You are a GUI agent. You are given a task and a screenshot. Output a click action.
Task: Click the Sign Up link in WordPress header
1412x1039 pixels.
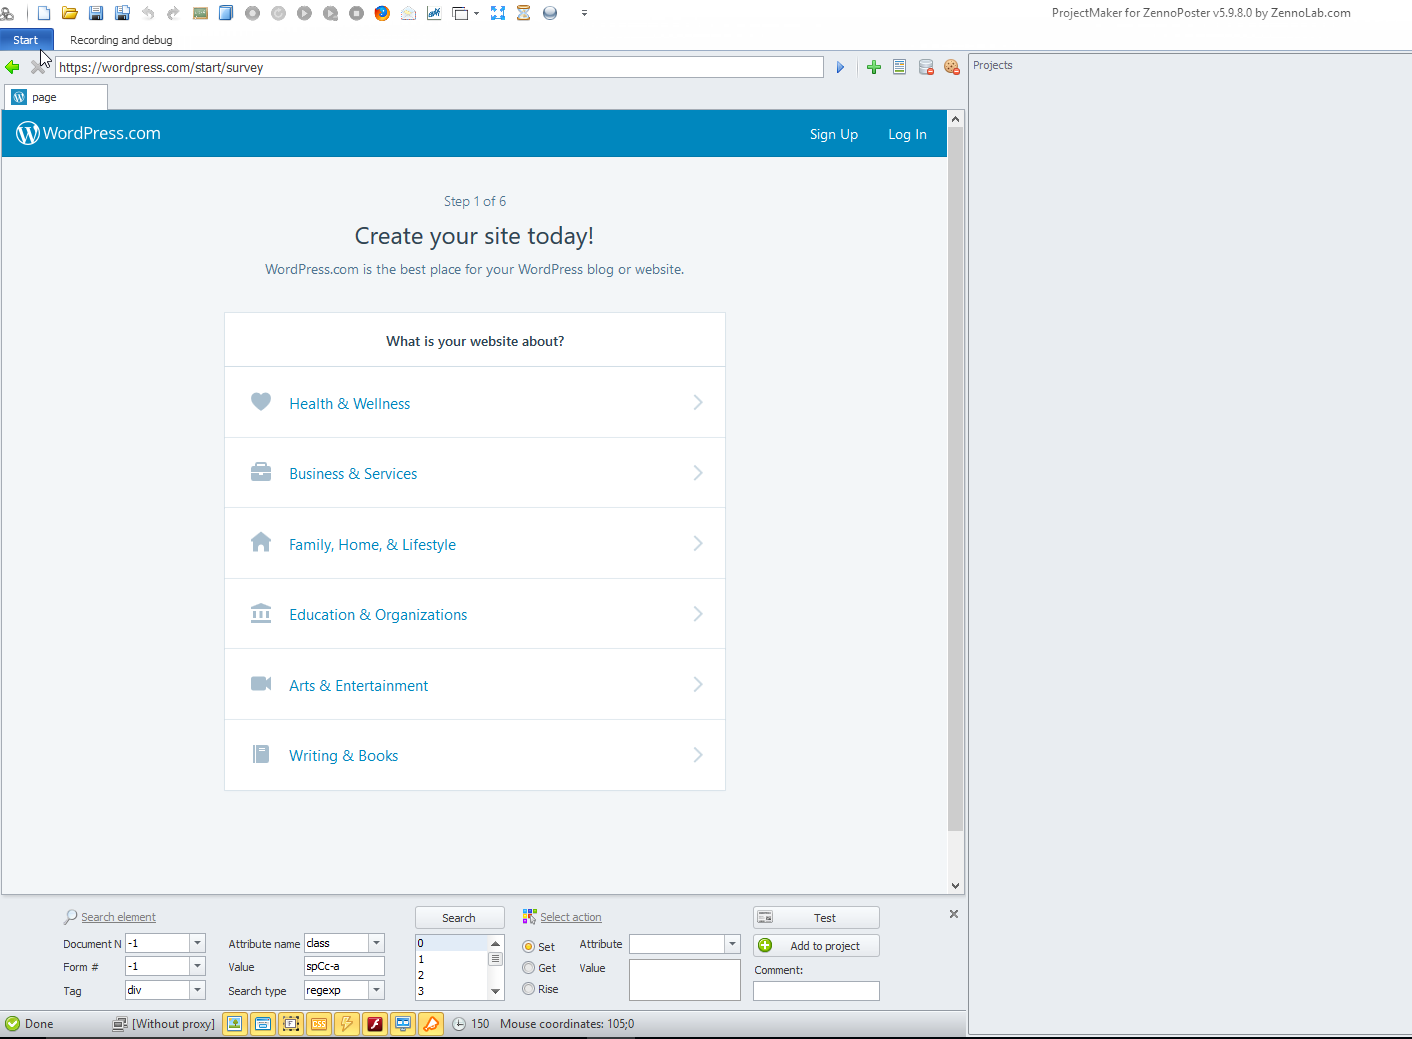click(834, 134)
